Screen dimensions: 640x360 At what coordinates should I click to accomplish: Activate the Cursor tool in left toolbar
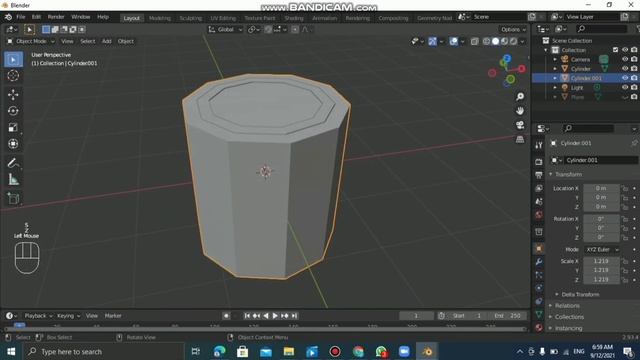[x=13, y=76]
